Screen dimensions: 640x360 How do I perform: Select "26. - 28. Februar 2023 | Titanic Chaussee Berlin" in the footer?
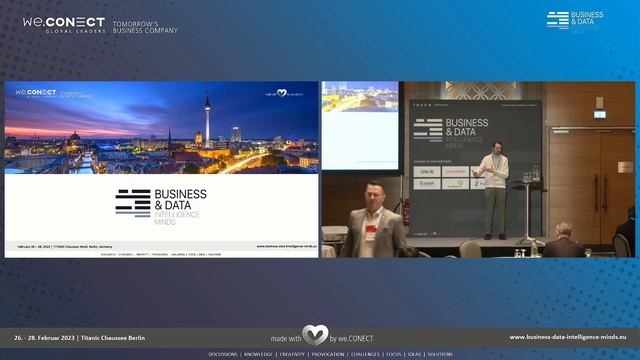(80, 338)
